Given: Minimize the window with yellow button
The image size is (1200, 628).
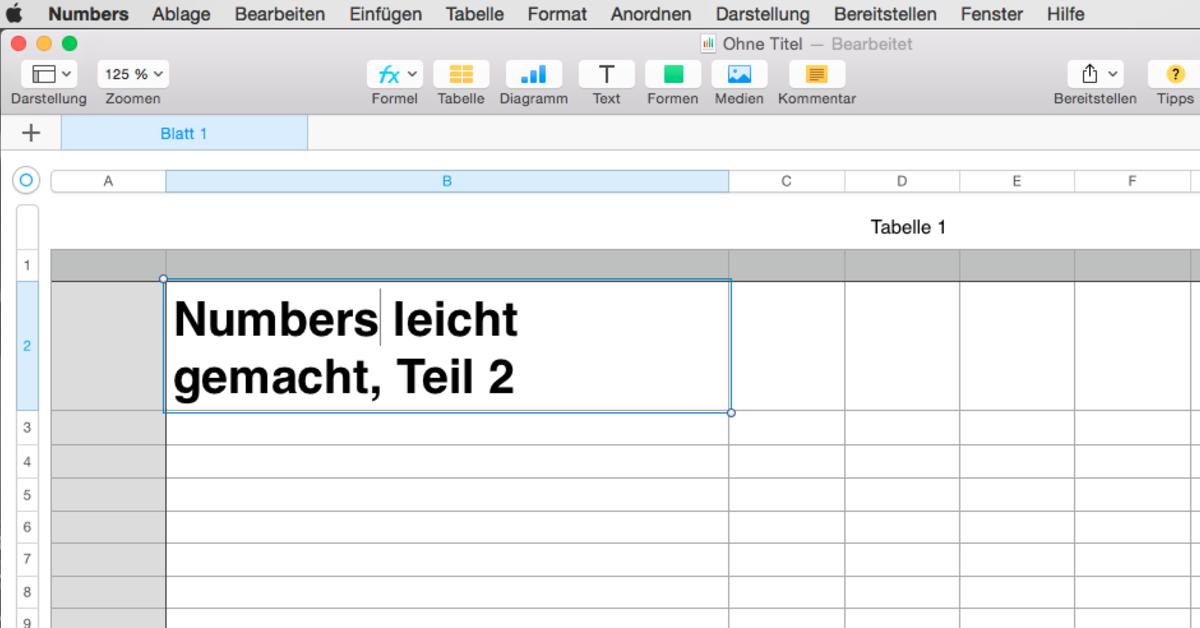Looking at the screenshot, I should click(44, 43).
